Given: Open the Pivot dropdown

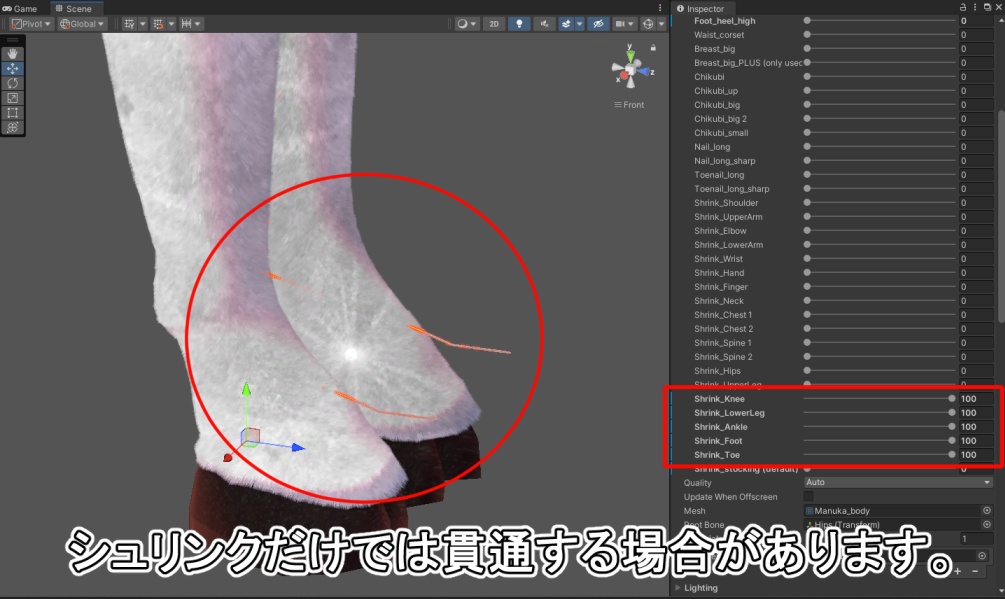Looking at the screenshot, I should tap(31, 24).
